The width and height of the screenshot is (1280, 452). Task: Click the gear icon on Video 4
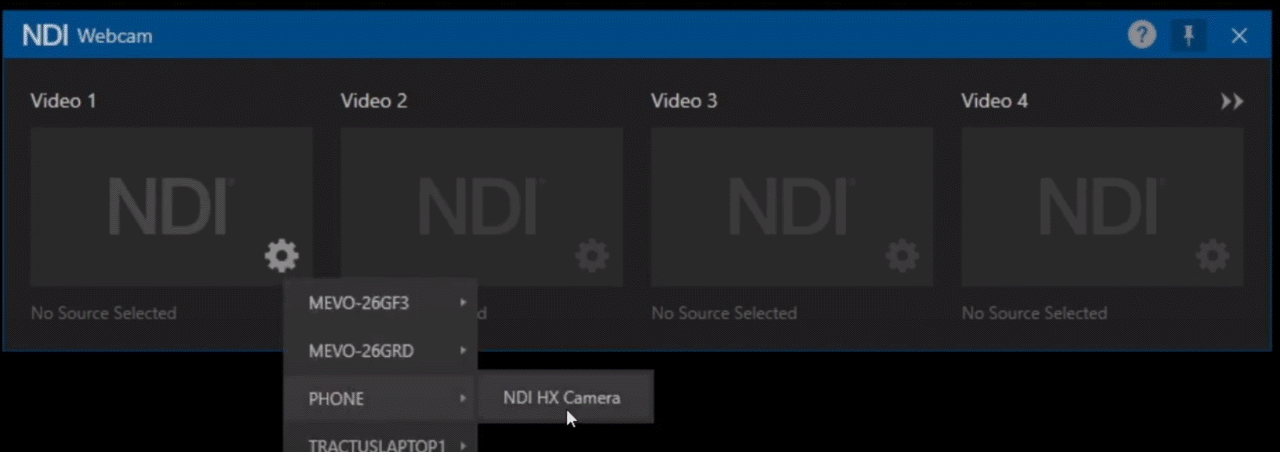(1213, 257)
